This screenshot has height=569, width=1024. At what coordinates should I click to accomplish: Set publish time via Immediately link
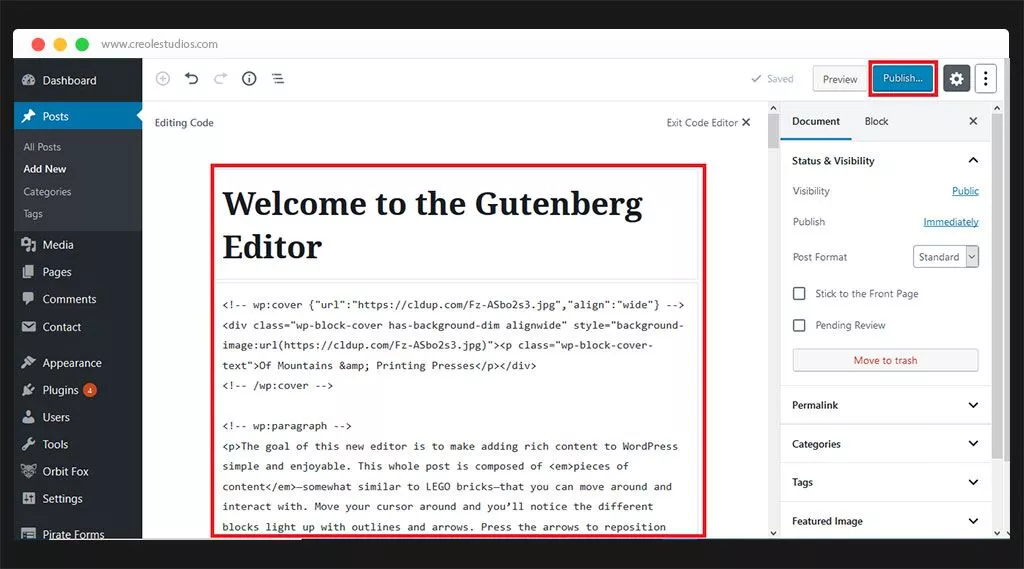coord(950,222)
